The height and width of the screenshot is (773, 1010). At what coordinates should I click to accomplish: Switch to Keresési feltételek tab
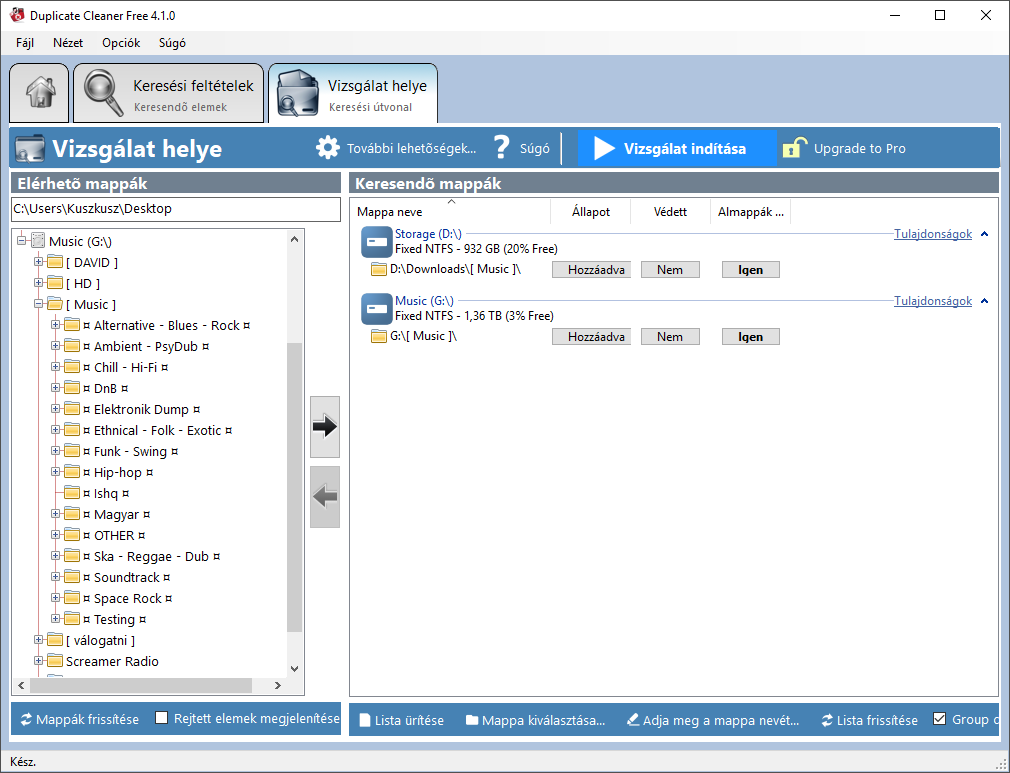pyautogui.click(x=169, y=93)
